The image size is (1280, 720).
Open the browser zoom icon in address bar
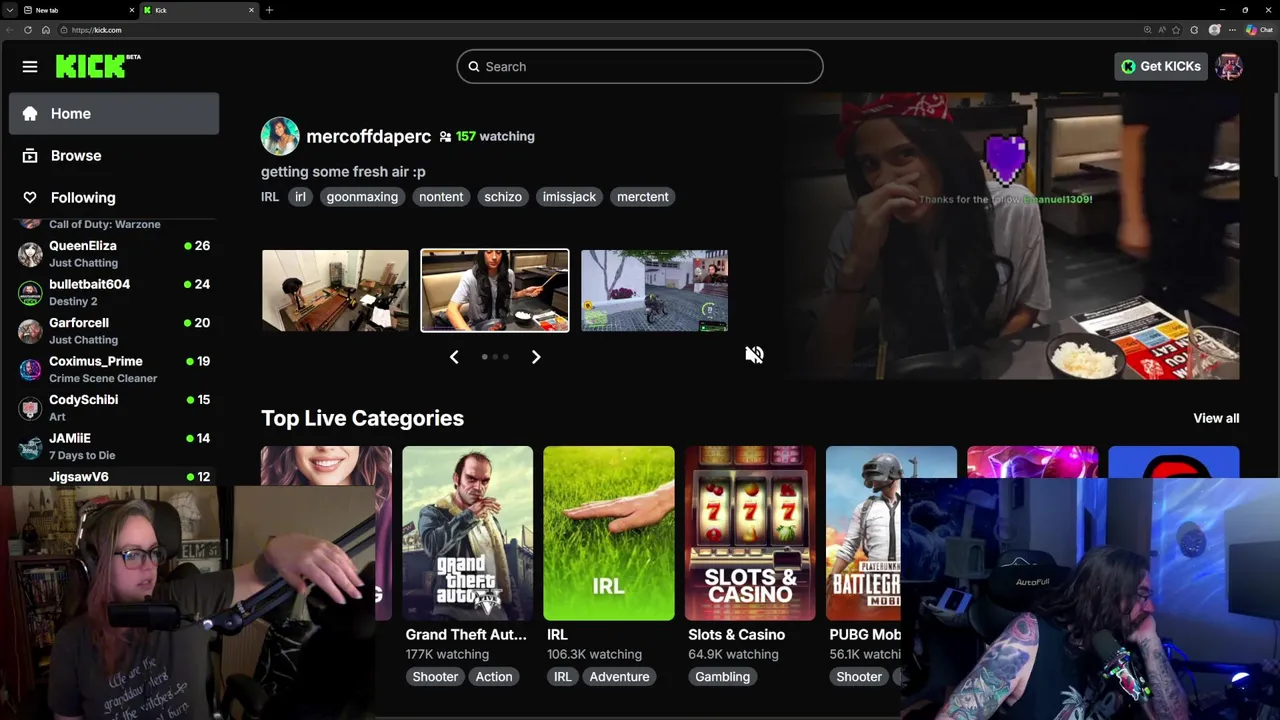(x=1148, y=30)
